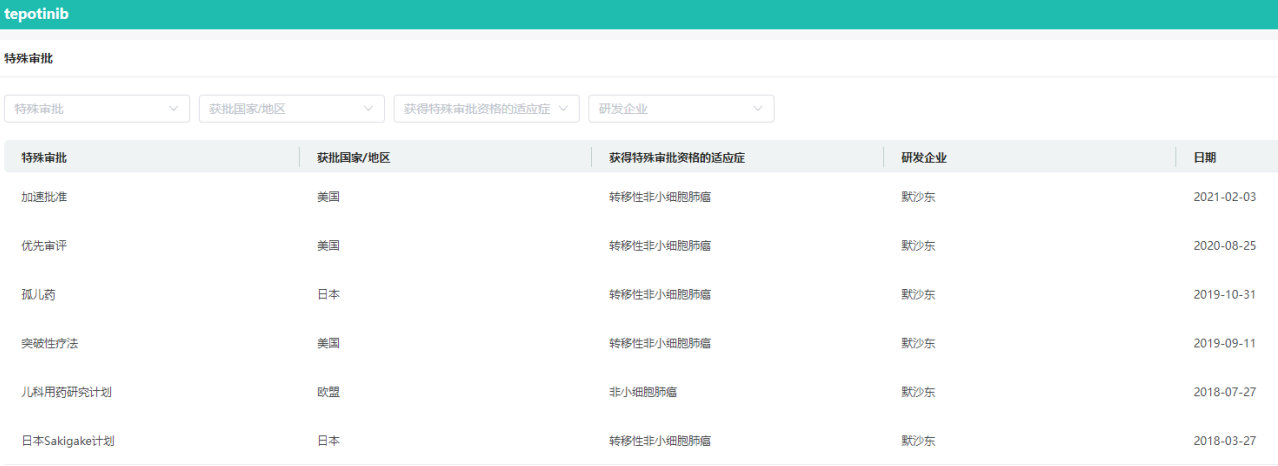Click the 非小细胞肺癌 cell in the 欧盟 row
This screenshot has height=466, width=1278.
pos(643,392)
